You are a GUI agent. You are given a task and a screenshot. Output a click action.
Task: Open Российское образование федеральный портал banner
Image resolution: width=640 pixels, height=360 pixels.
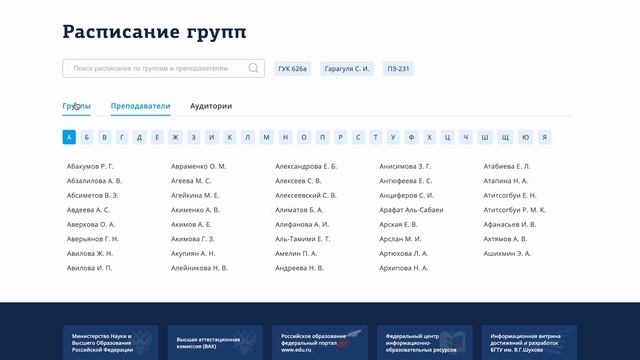point(320,343)
